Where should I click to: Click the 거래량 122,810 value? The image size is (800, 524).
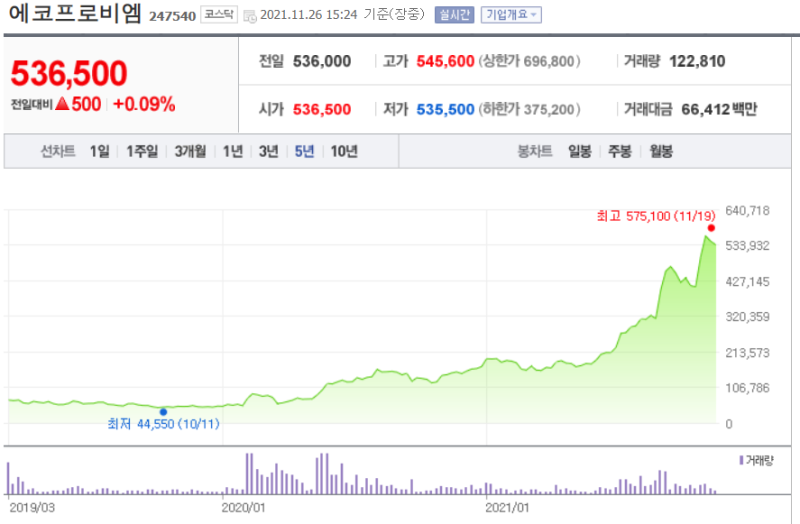pyautogui.click(x=697, y=61)
